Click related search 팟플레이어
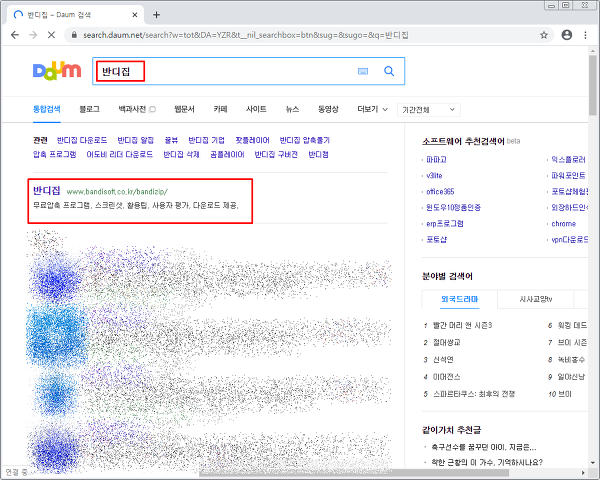 pos(252,140)
